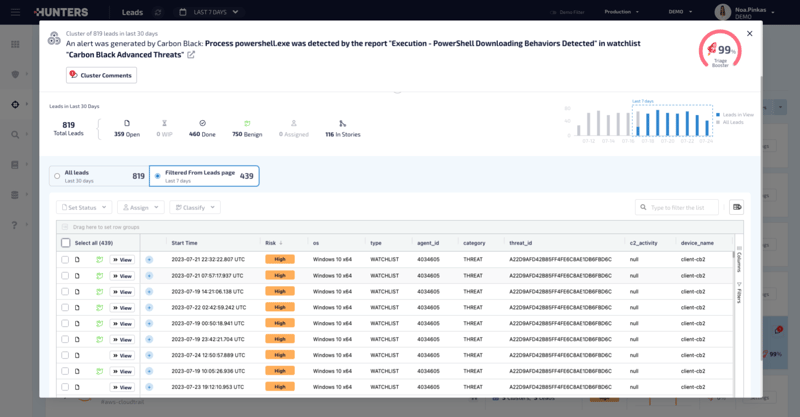The image size is (800, 417).
Task: Open the help question mark in sidebar
Action: coord(15,225)
